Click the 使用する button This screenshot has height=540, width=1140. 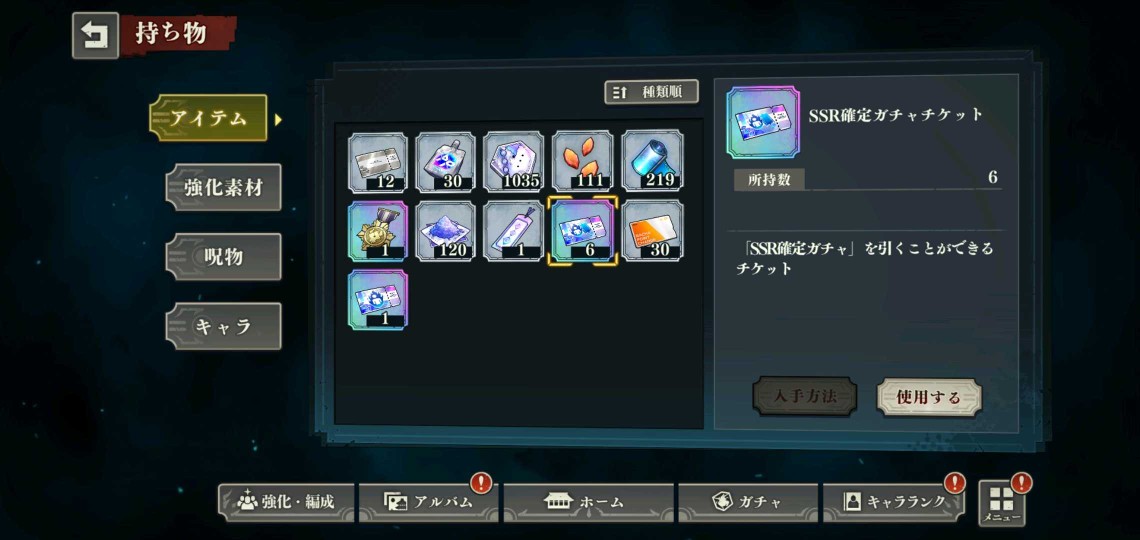[928, 397]
